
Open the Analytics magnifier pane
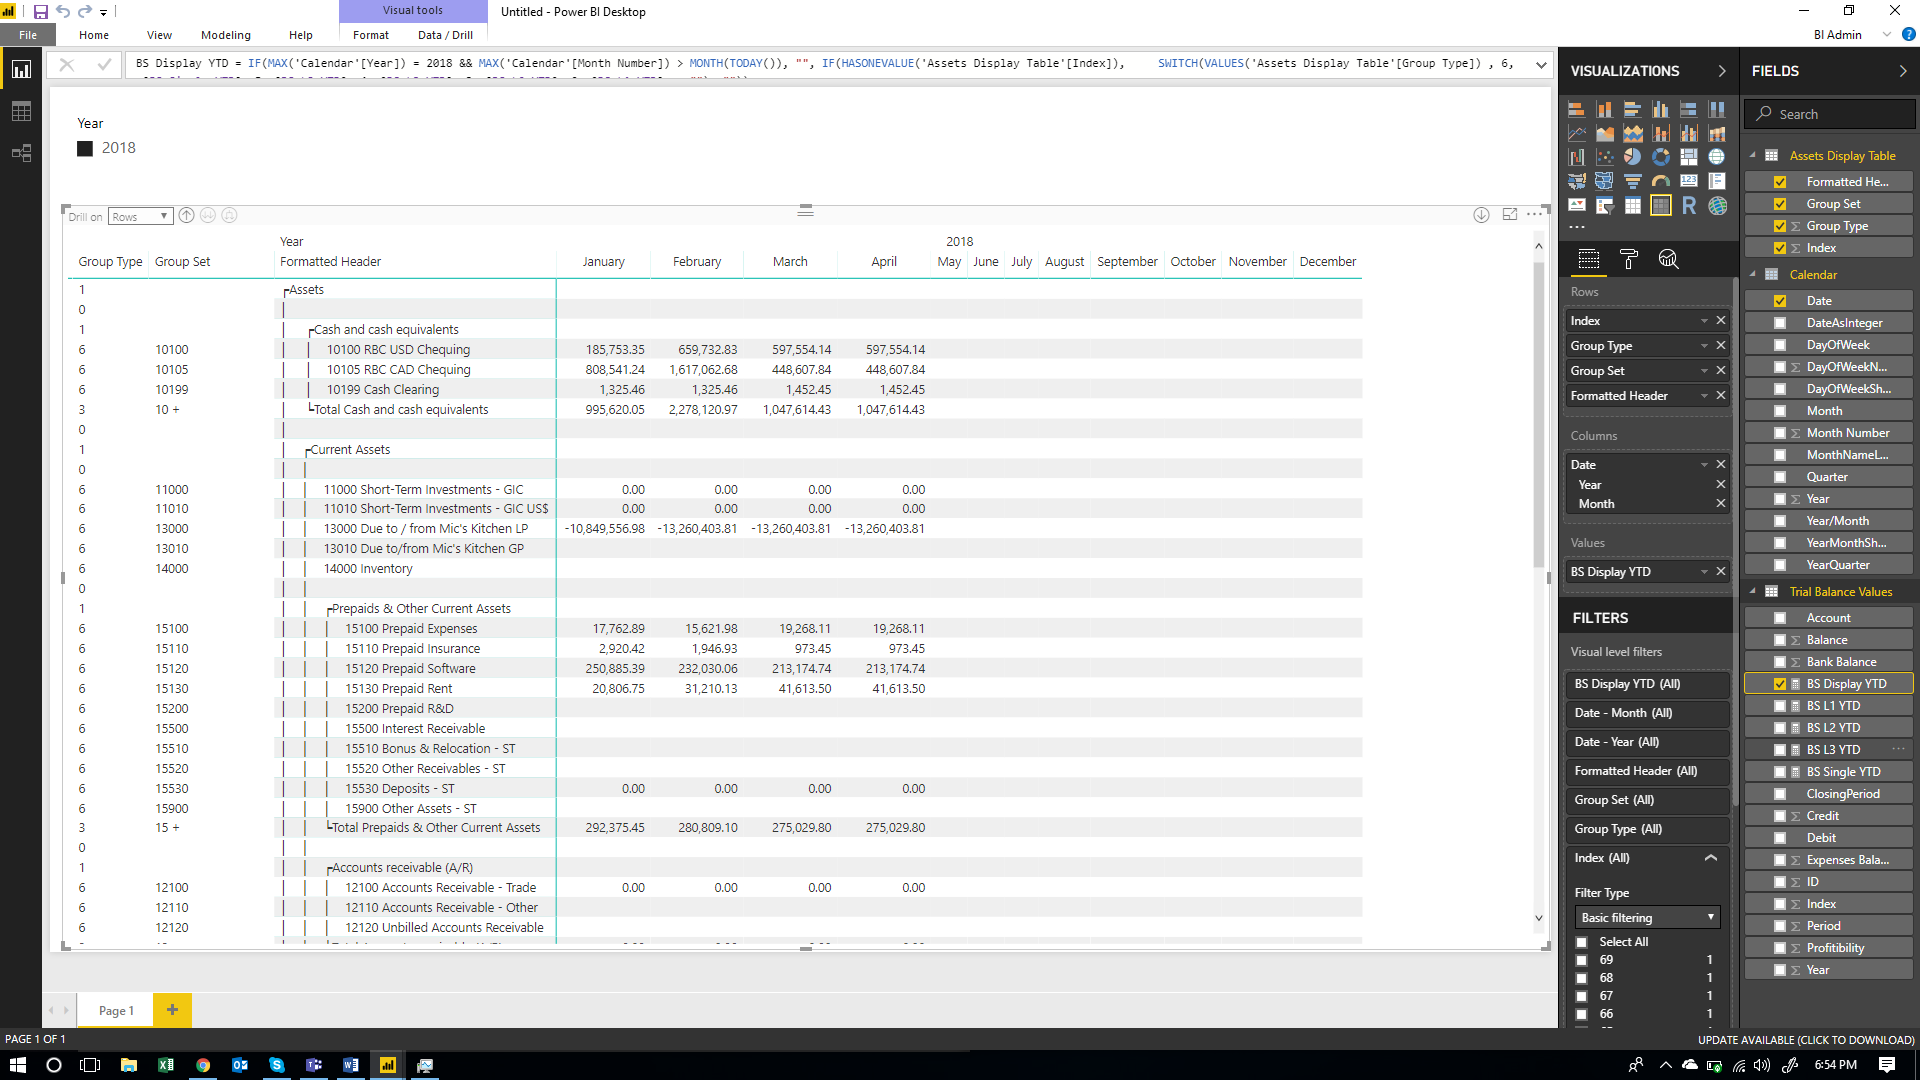(1668, 260)
